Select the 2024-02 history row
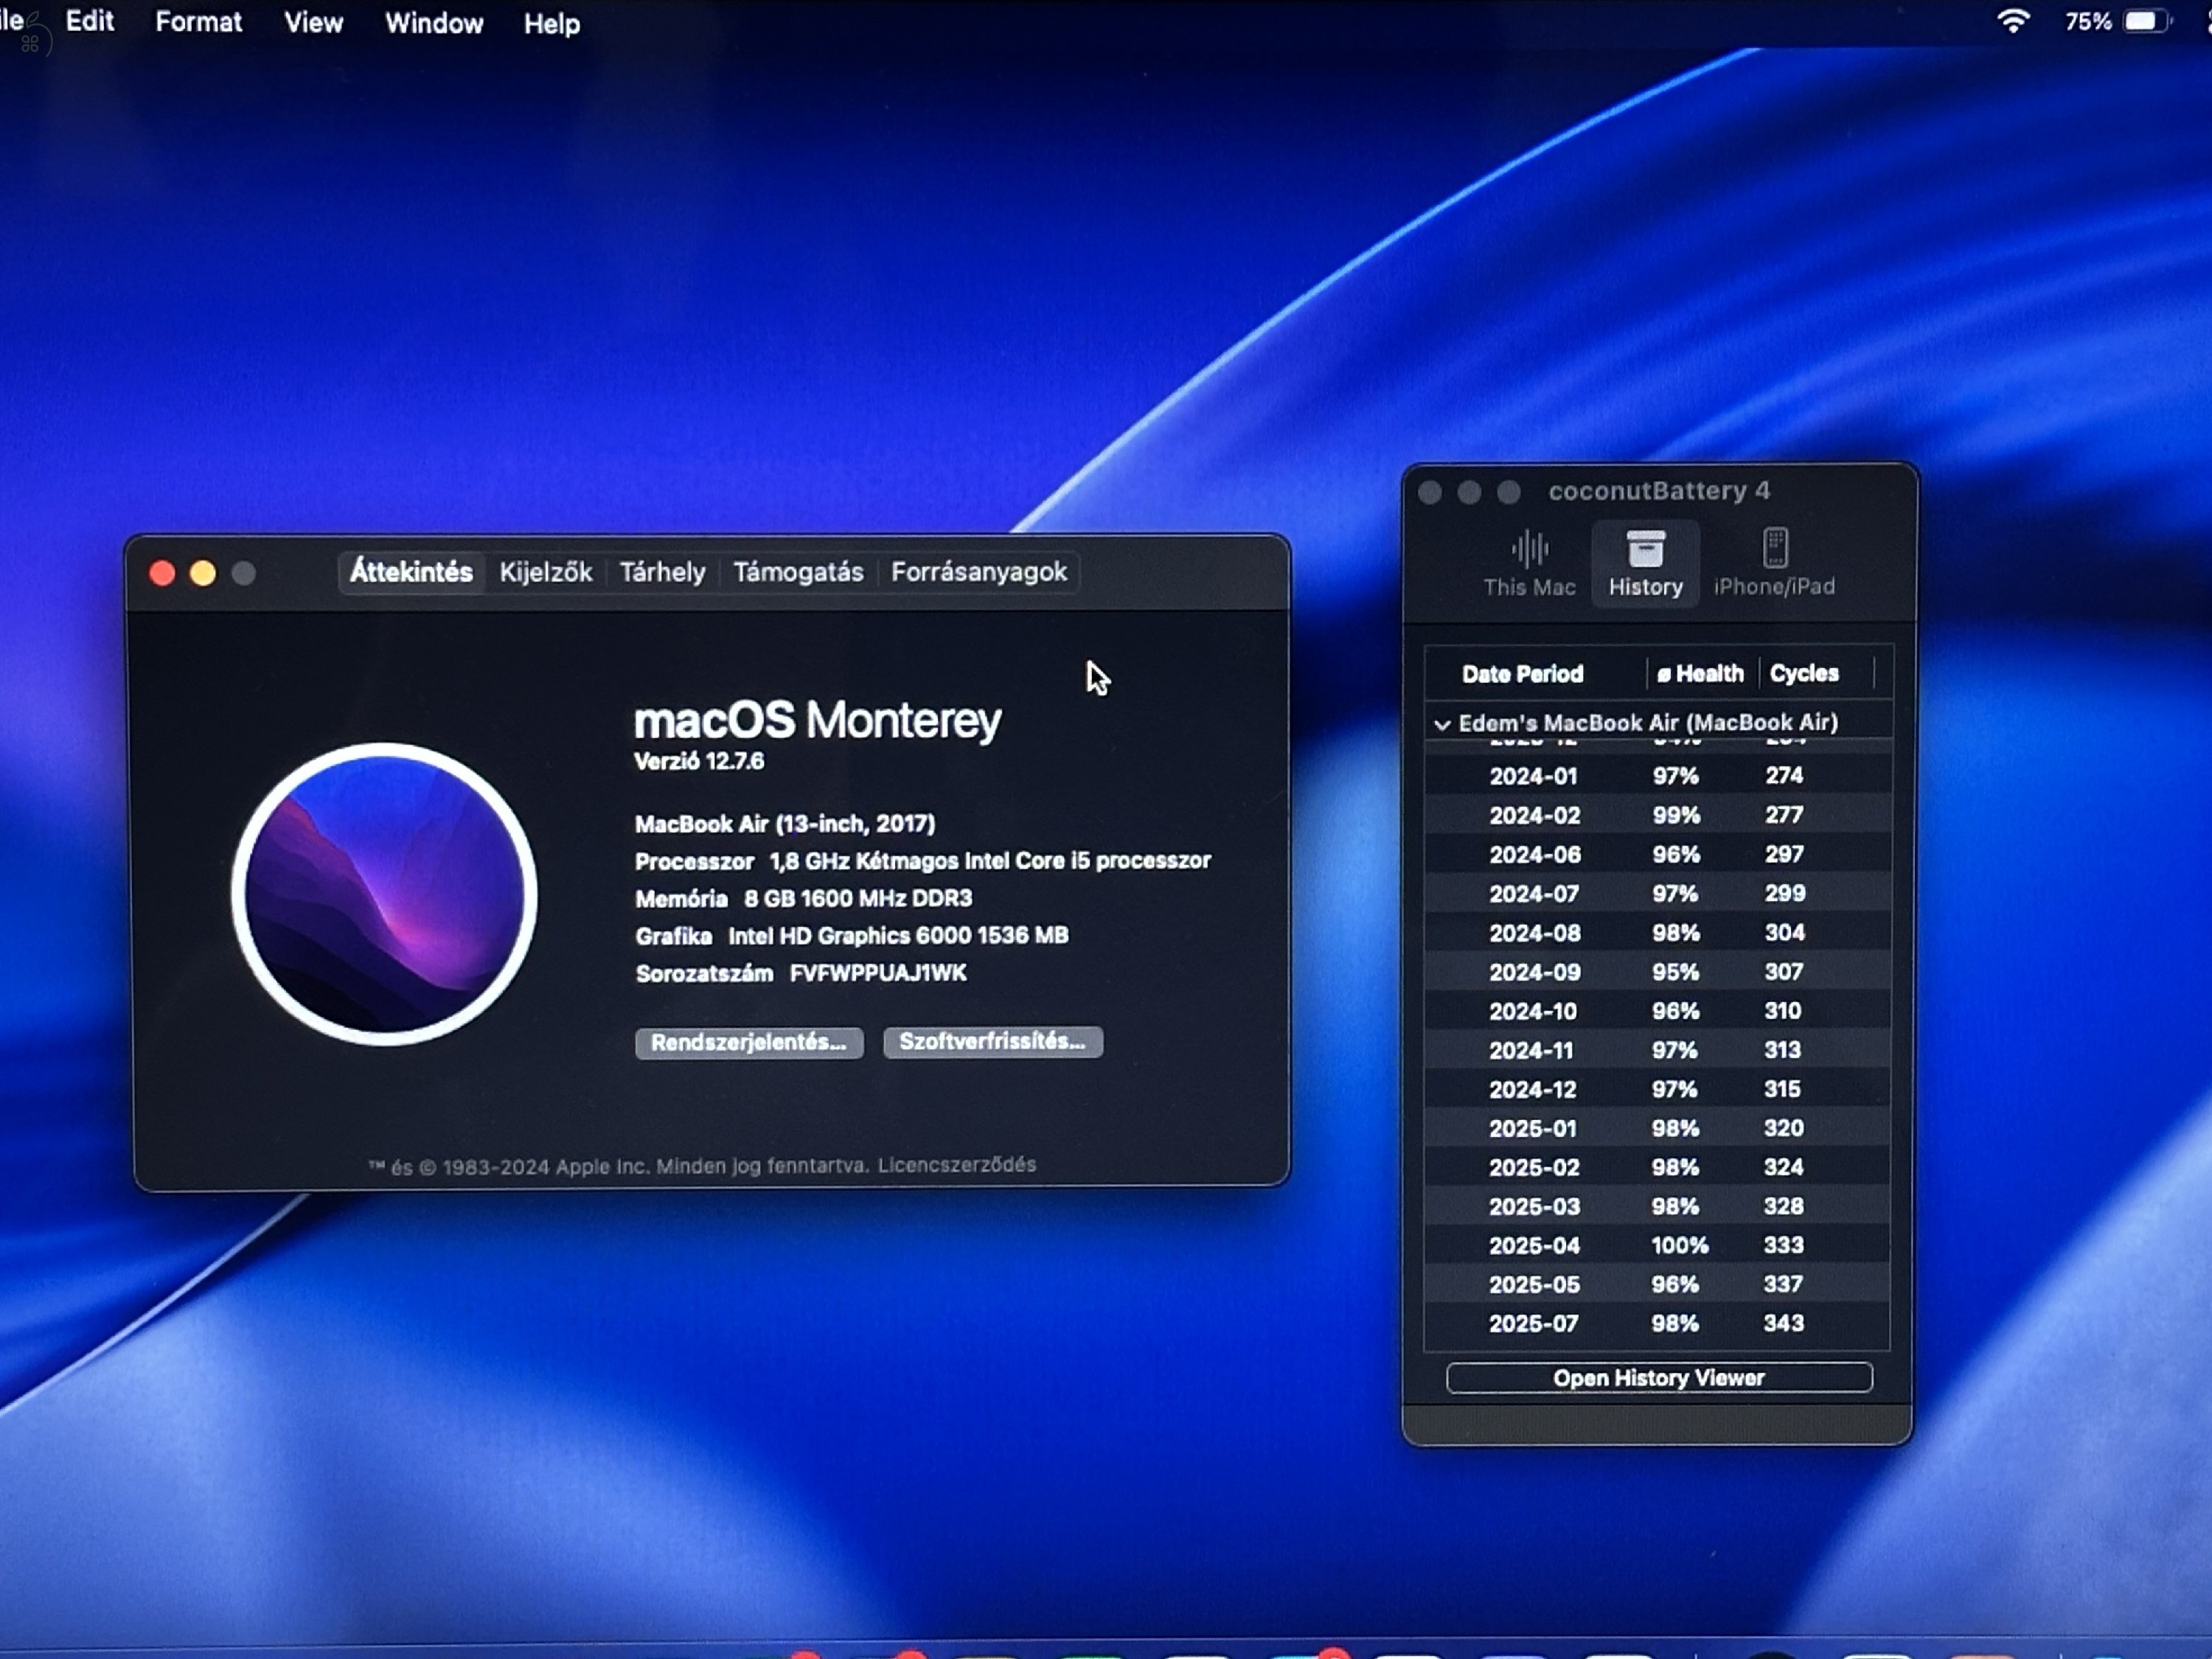This screenshot has width=2212, height=1659. (x=1657, y=815)
